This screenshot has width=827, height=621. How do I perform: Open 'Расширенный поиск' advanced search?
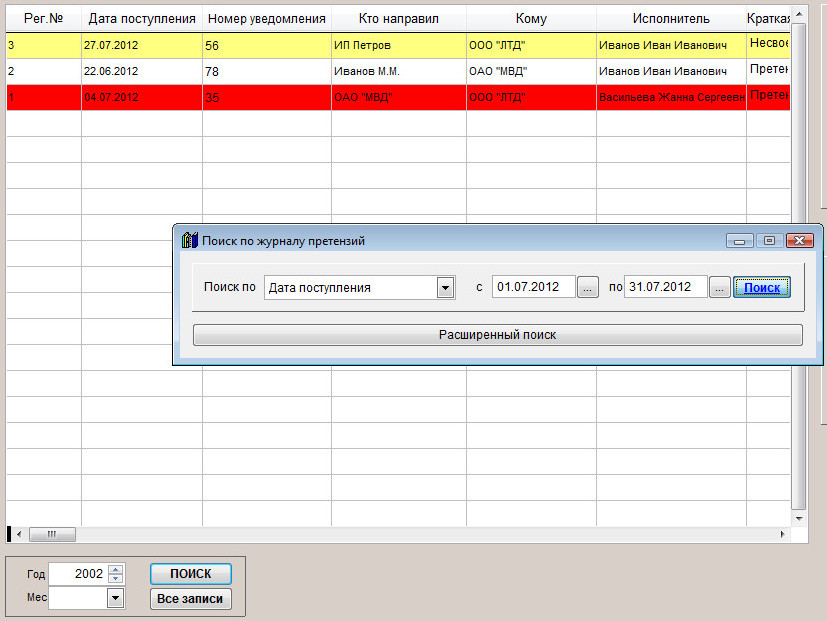pyautogui.click(x=497, y=335)
